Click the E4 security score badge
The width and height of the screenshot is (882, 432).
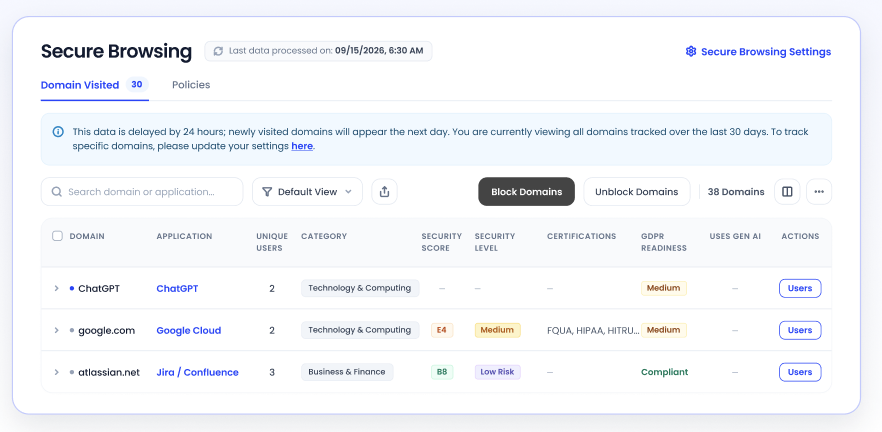tap(442, 330)
